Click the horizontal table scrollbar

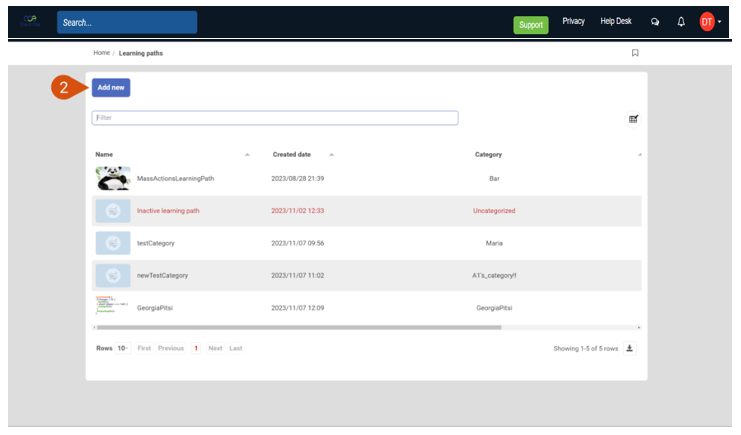tap(299, 327)
